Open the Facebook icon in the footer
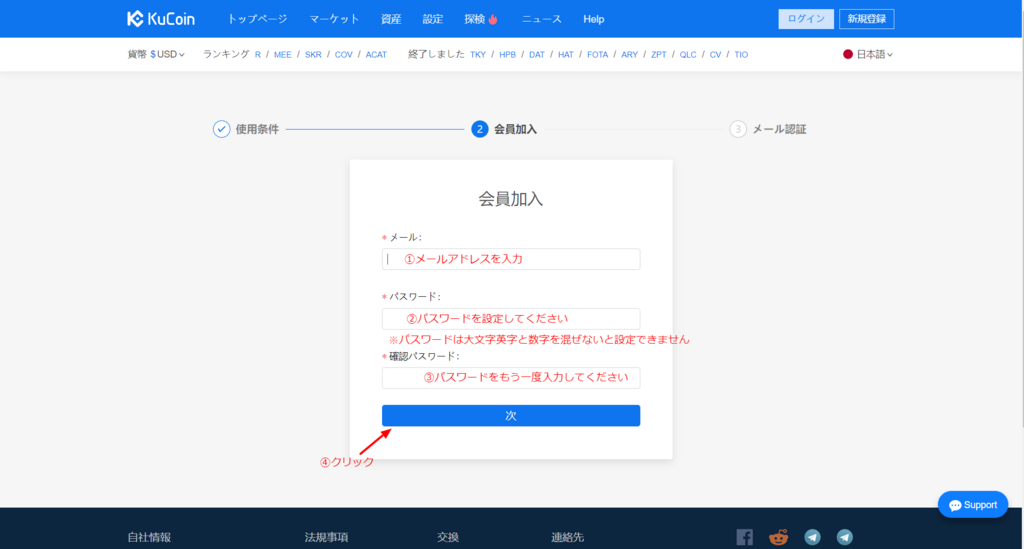The image size is (1024, 549). (744, 537)
